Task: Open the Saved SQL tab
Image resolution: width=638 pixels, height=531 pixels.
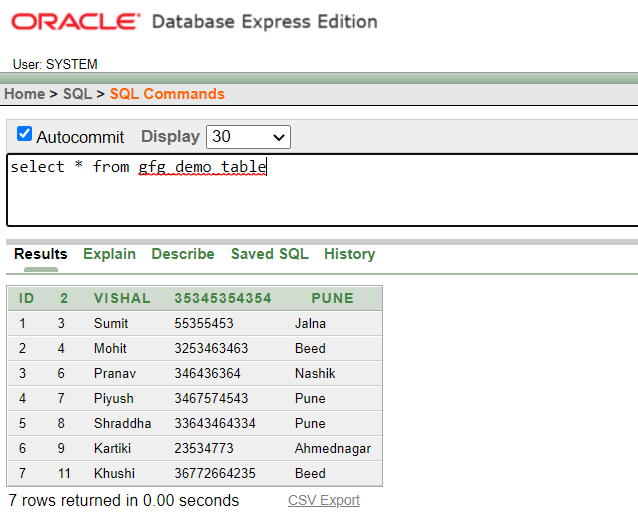Action: point(269,254)
